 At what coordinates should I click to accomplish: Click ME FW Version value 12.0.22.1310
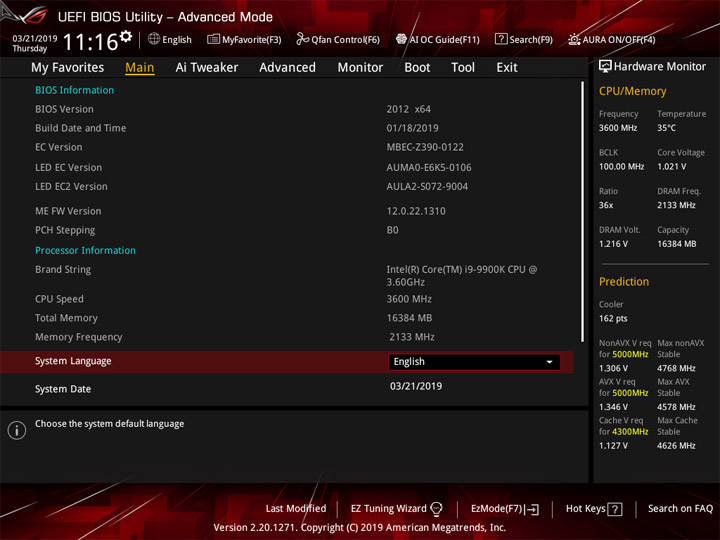click(416, 211)
